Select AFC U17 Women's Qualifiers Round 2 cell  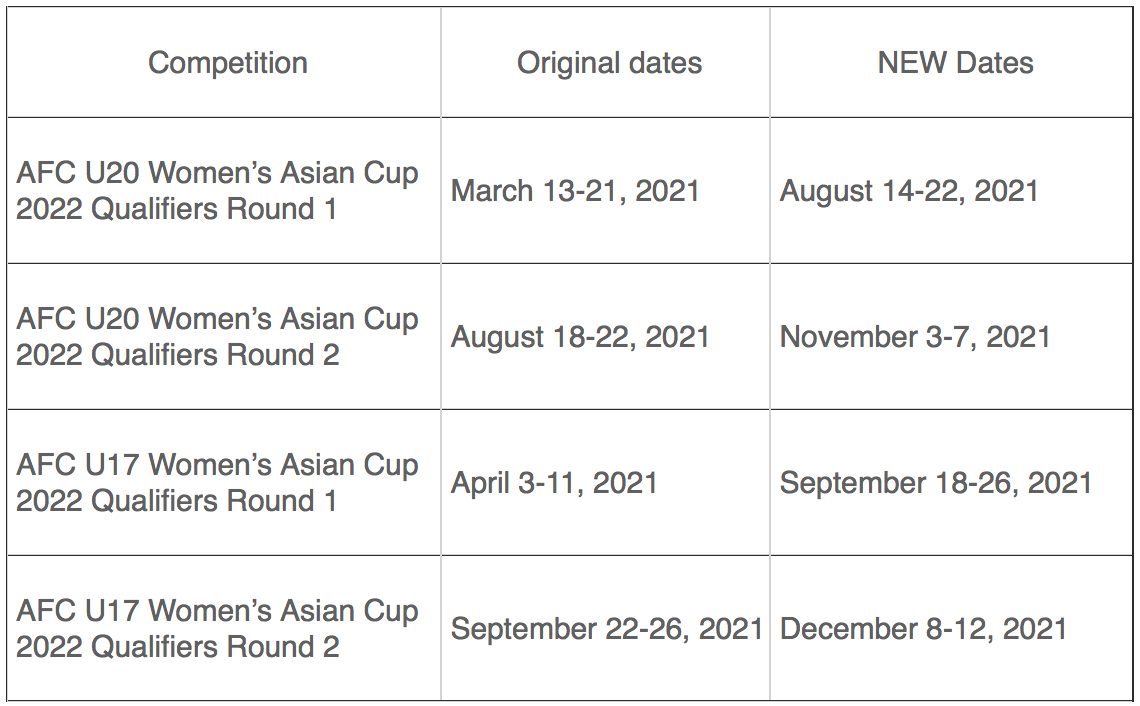pyautogui.click(x=224, y=628)
